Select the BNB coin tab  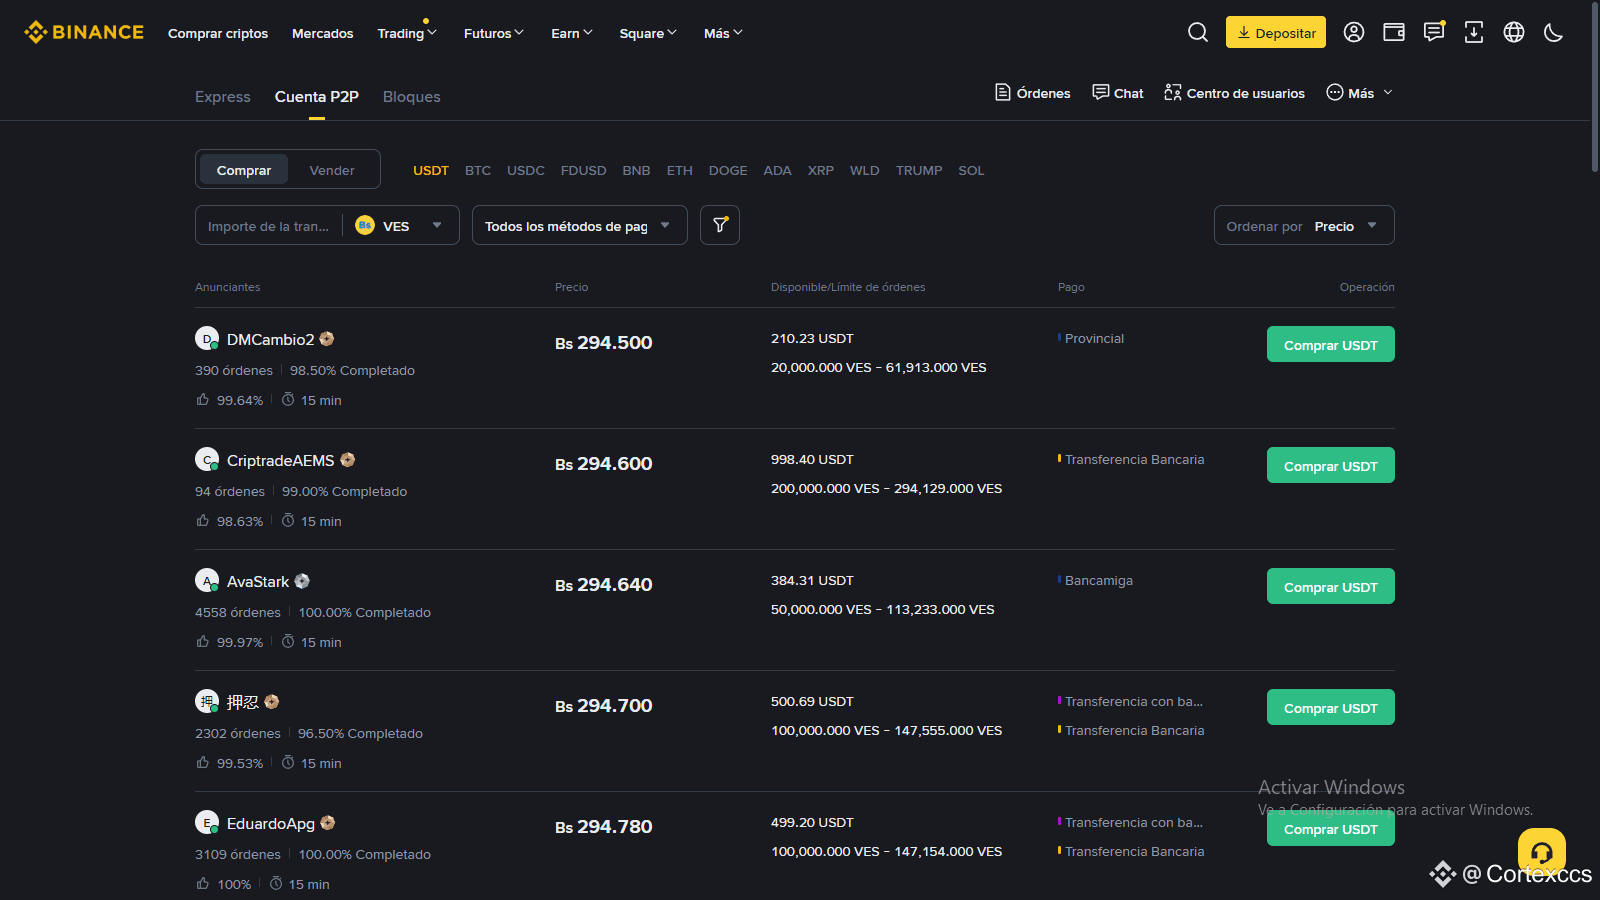[637, 170]
